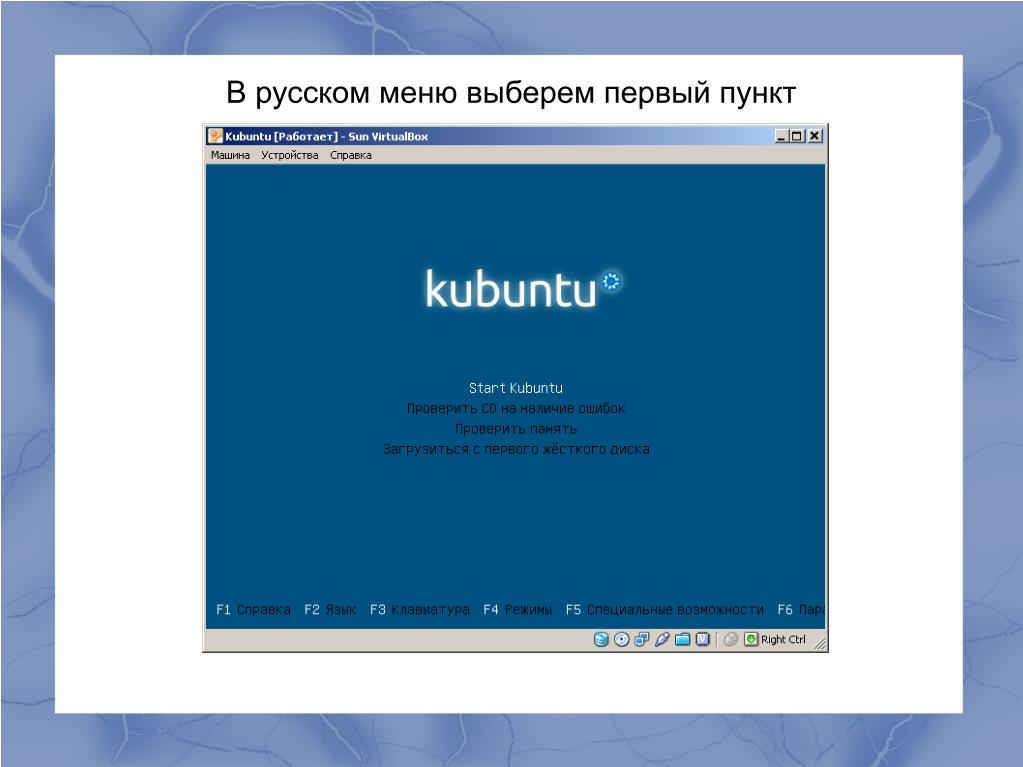Screen dimensions: 1023x767
Task: Close the Kubuntu VirtualBox window
Action: (x=815, y=136)
